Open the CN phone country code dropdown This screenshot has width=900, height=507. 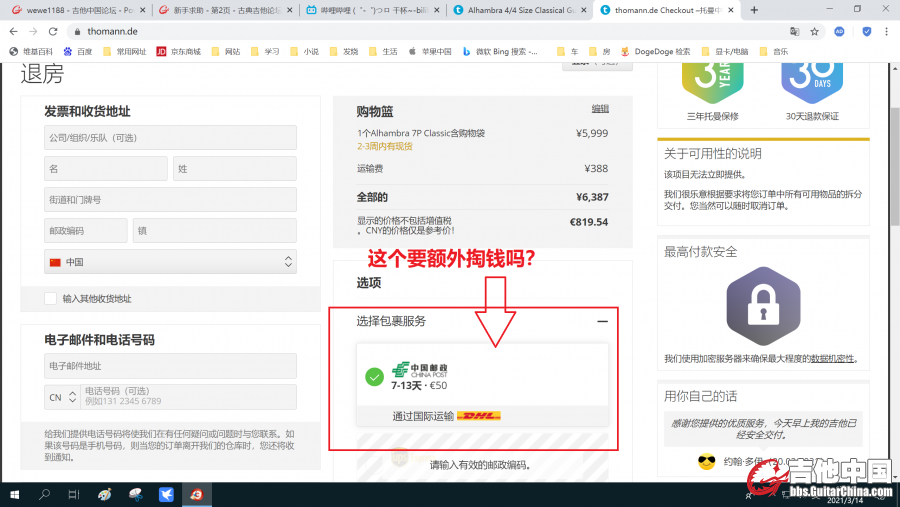click(62, 397)
